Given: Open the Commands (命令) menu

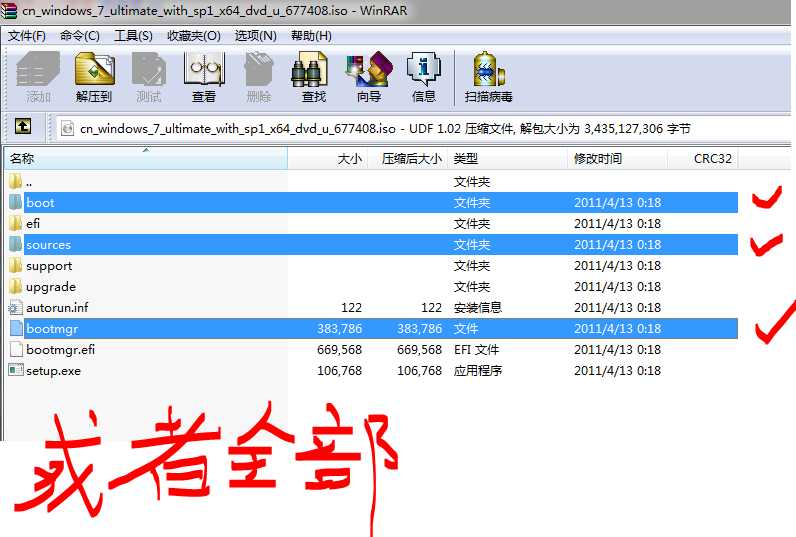Looking at the screenshot, I should click(x=80, y=36).
